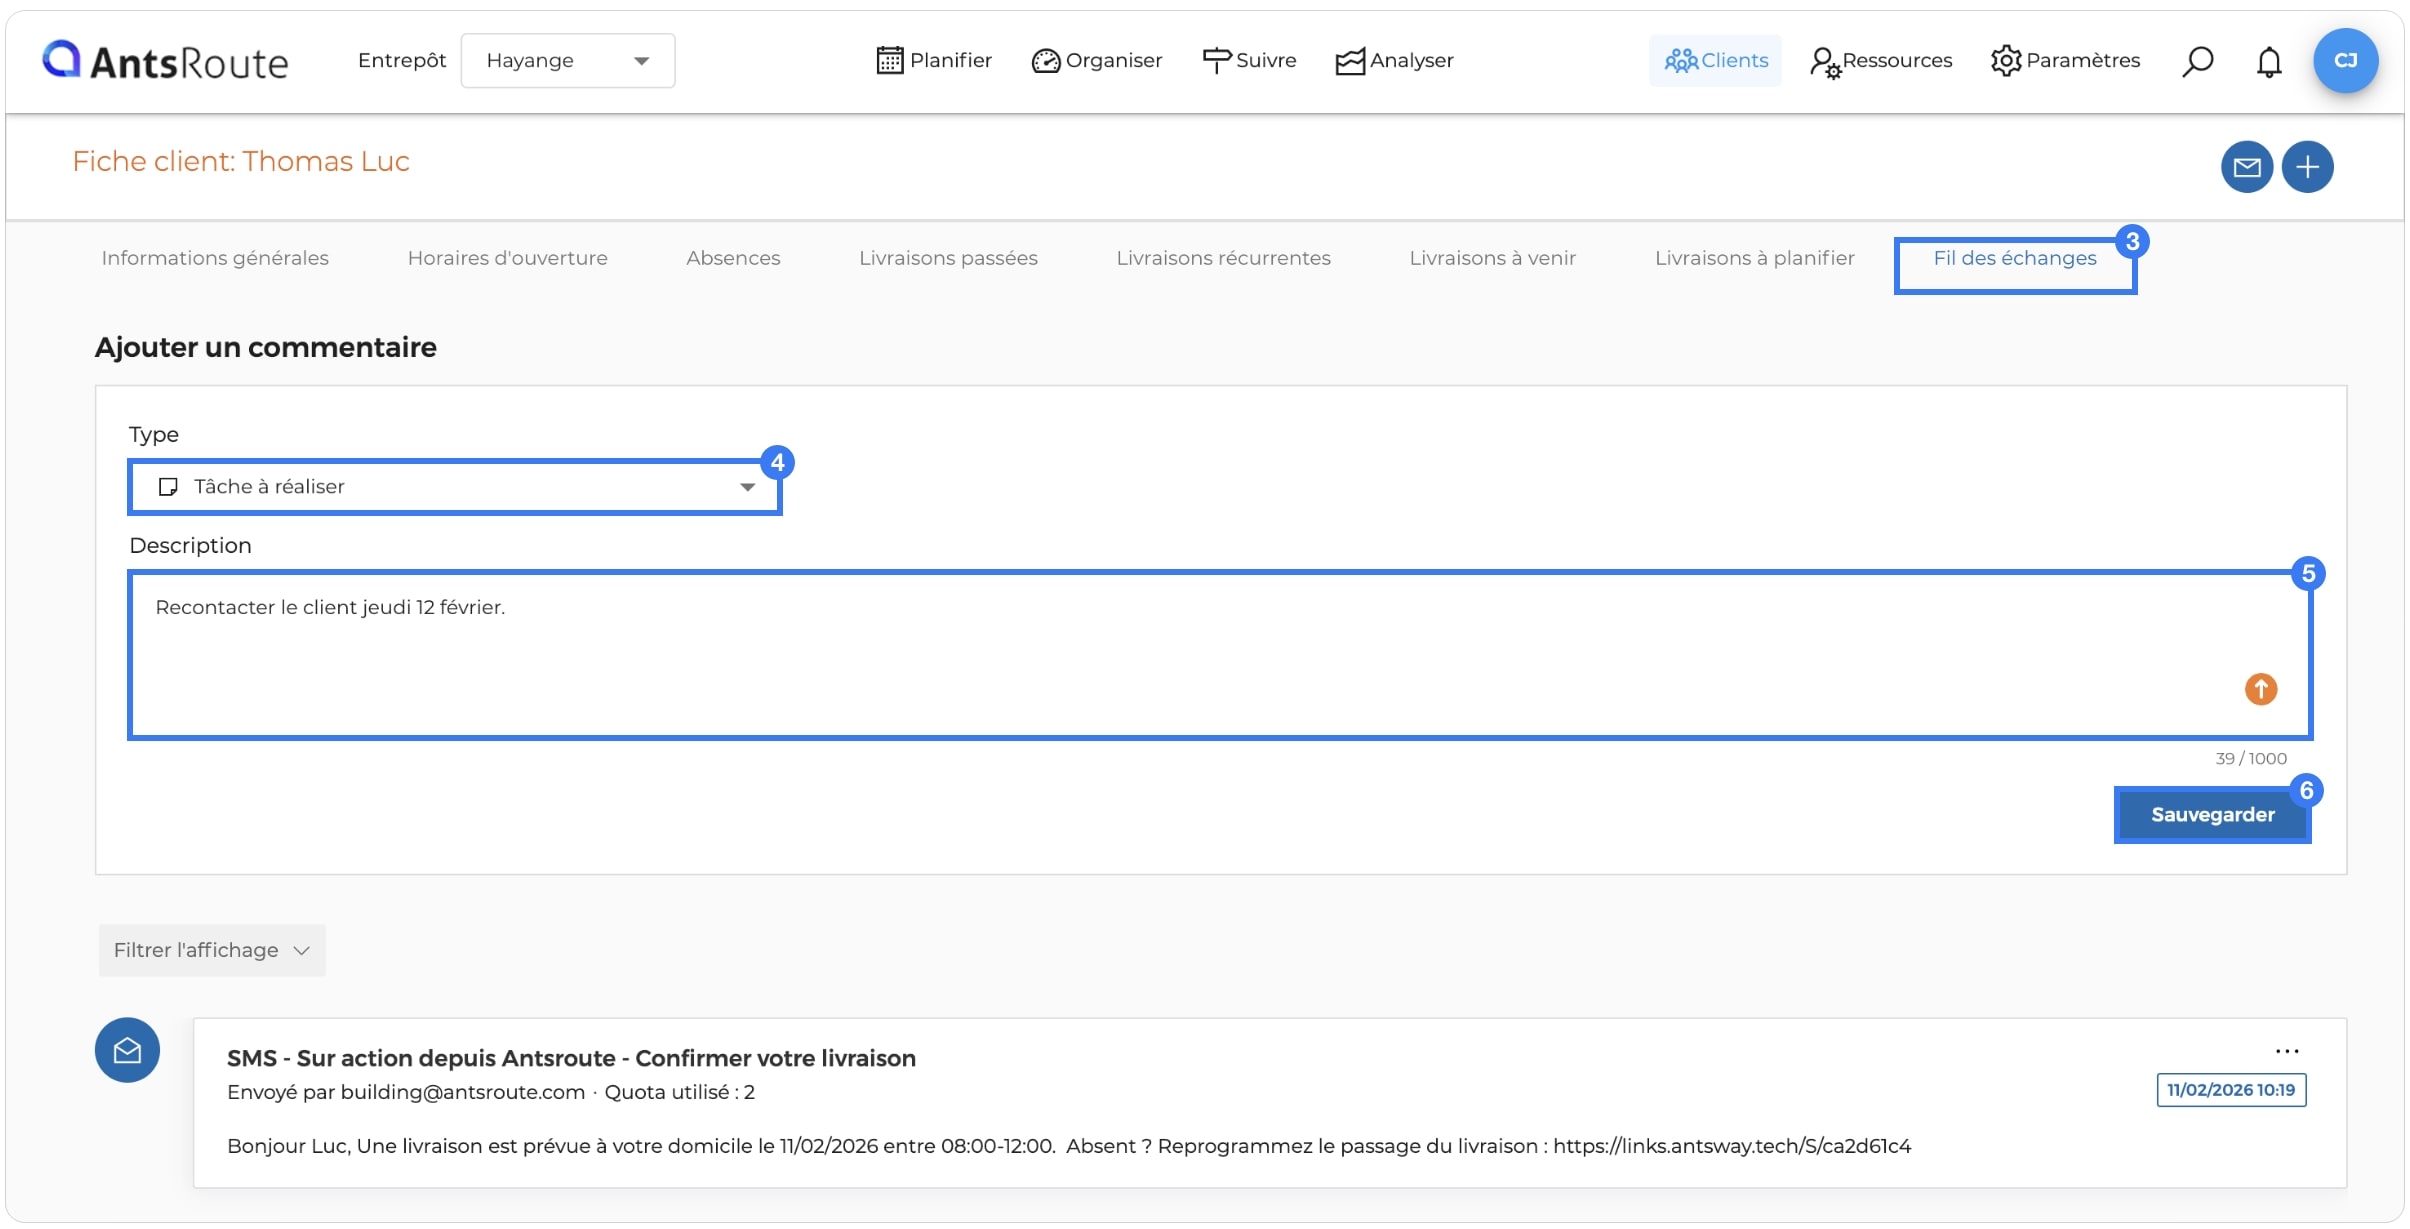Image resolution: width=2410 pixels, height=1229 pixels.
Task: Open the search magnifier icon
Action: (x=2197, y=61)
